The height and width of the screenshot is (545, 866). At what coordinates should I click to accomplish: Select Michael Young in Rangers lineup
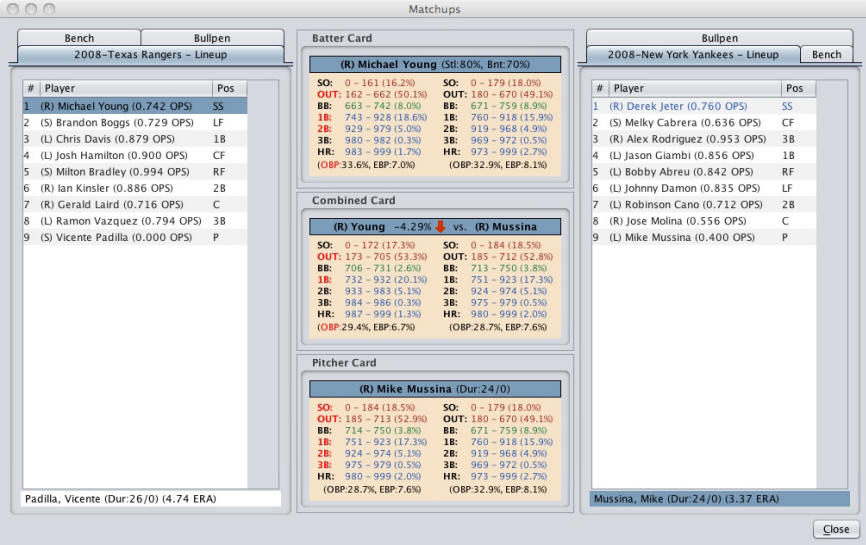(135, 106)
